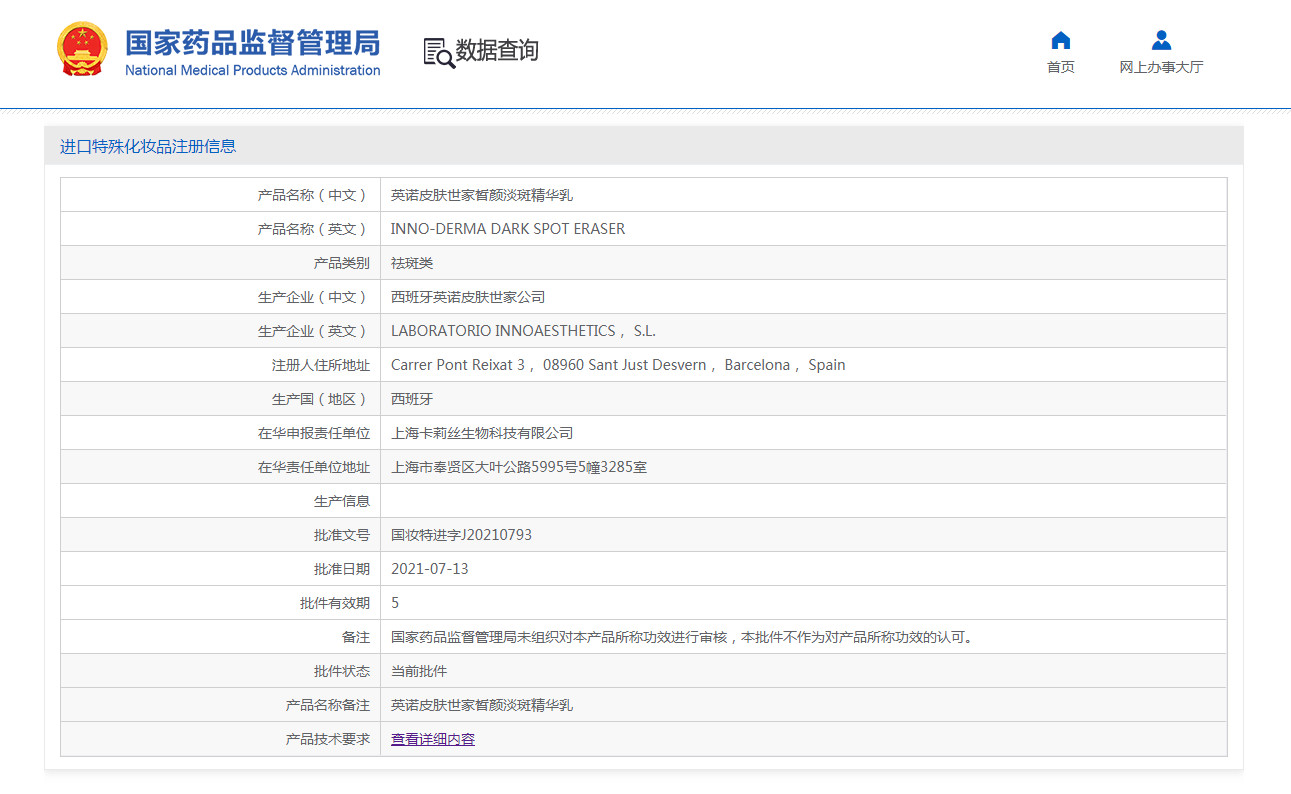Click the 2021-07-13 approval date
The height and width of the screenshot is (794, 1291).
tap(430, 569)
